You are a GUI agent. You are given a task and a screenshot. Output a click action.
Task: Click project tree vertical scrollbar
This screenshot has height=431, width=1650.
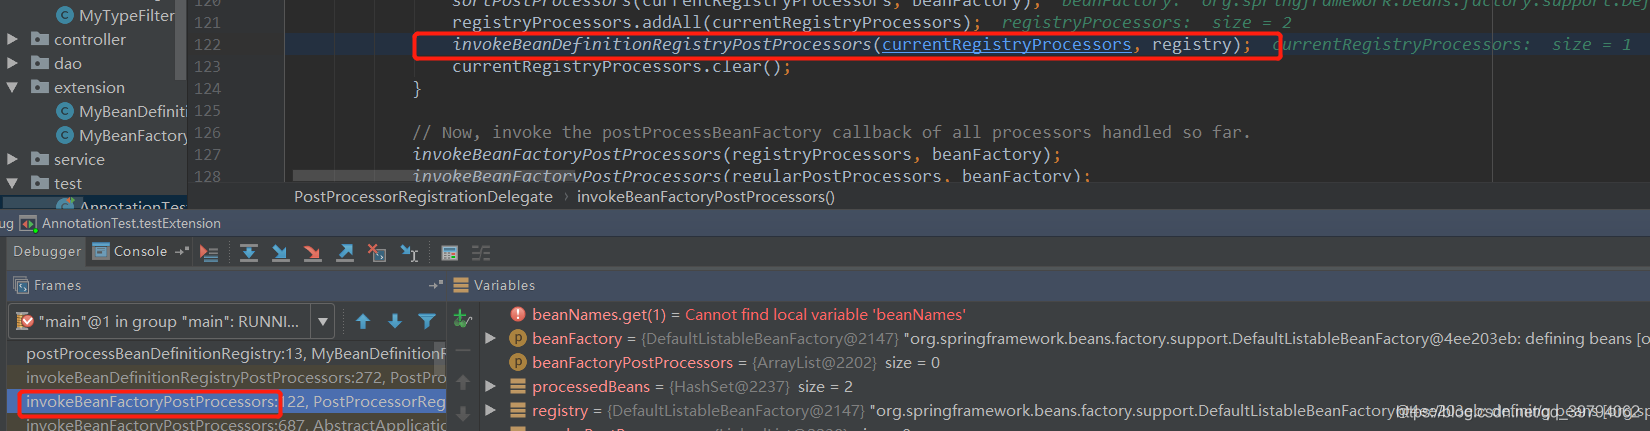pos(181,40)
